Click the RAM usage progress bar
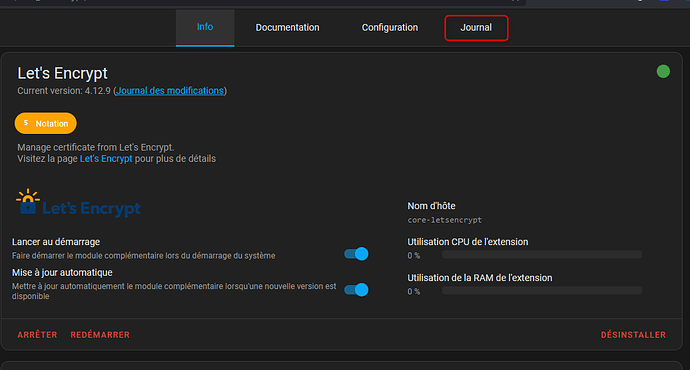 pyautogui.click(x=542, y=291)
